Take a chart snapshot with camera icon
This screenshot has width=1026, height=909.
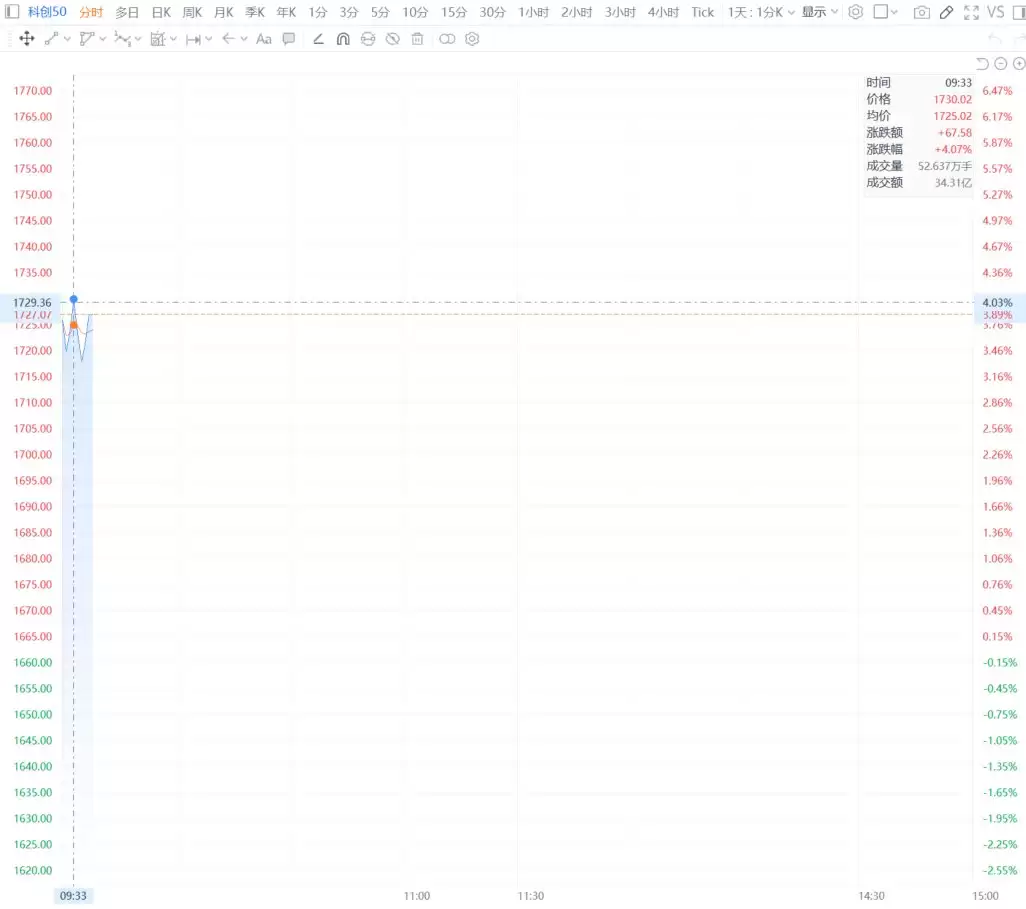coord(921,12)
